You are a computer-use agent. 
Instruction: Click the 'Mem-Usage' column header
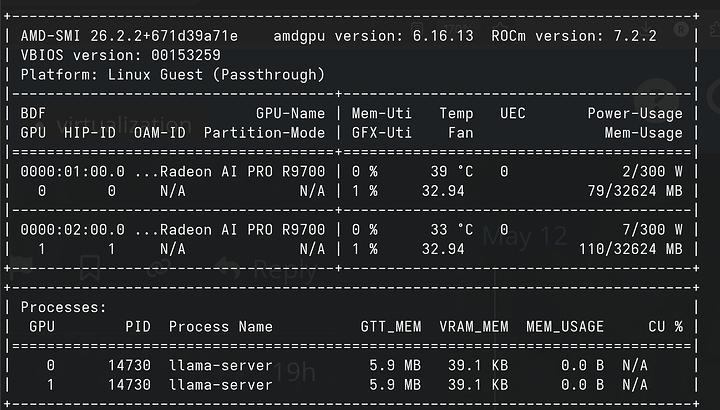[x=643, y=133]
